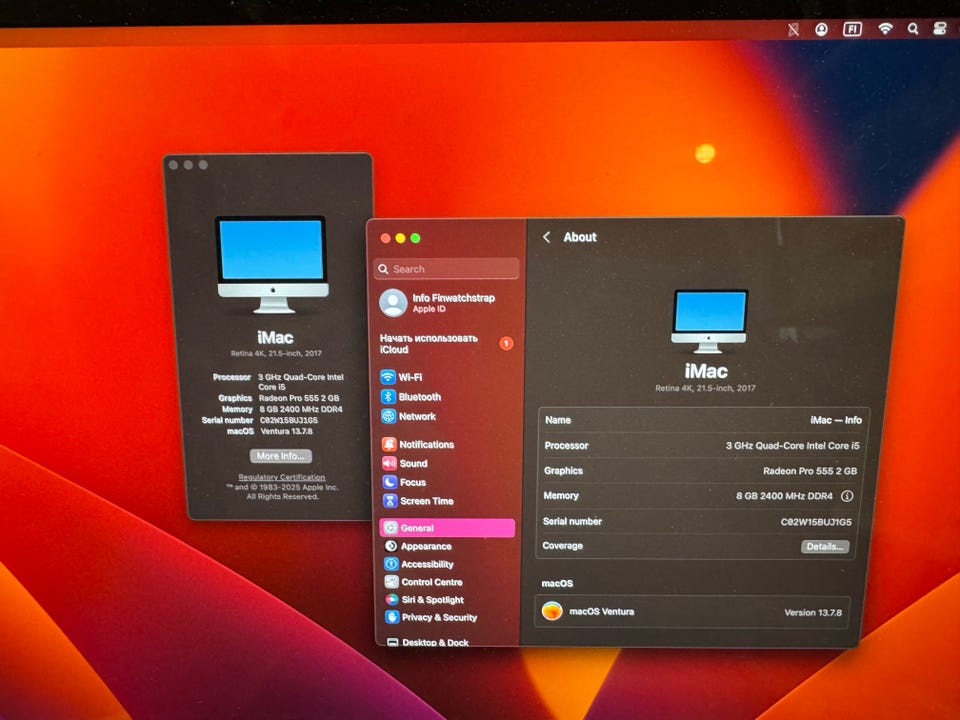
Task: Select the Appearance sidebar label
Action: click(x=426, y=546)
